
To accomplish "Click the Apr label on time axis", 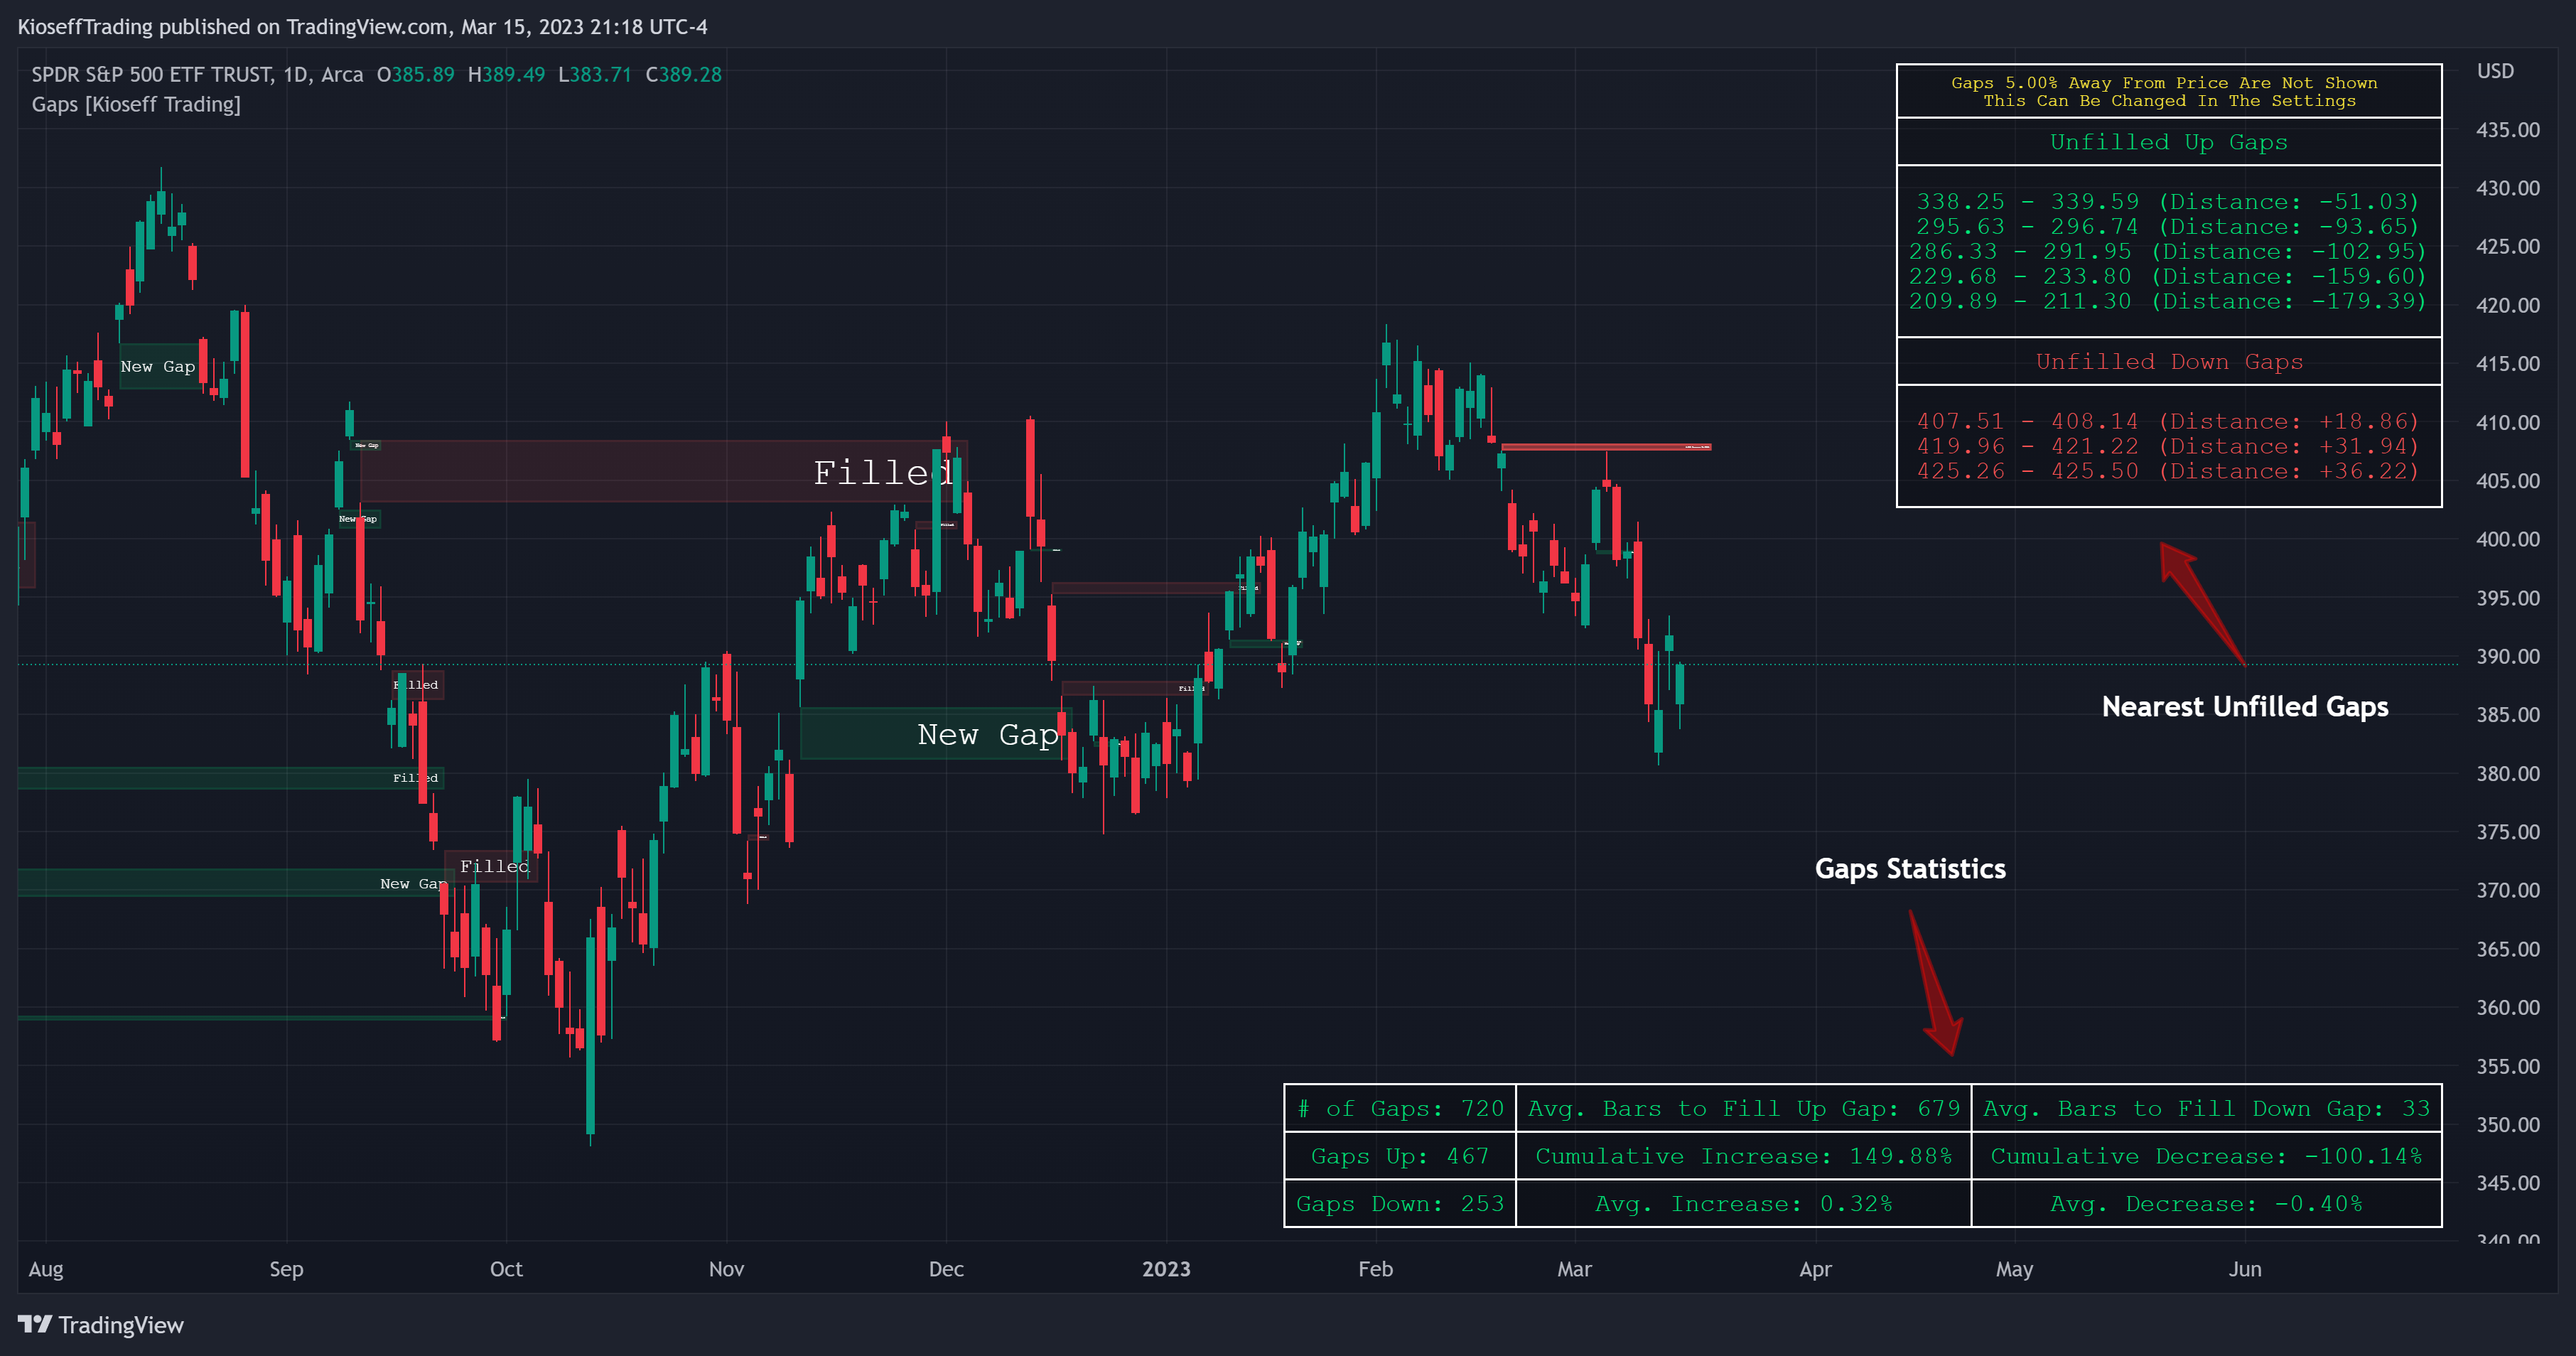I will (x=1815, y=1269).
